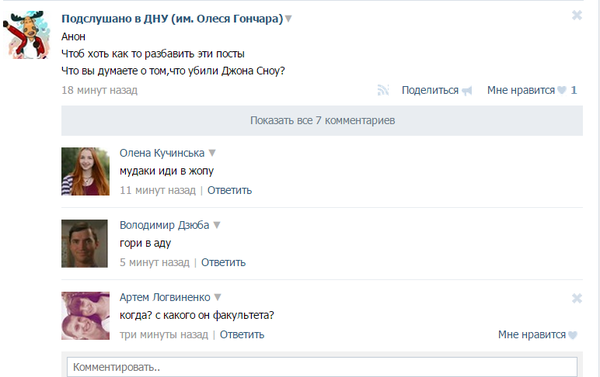Open Володимир Дзюба's profile photo
Image resolution: width=600 pixels, height=377 pixels.
click(x=85, y=243)
